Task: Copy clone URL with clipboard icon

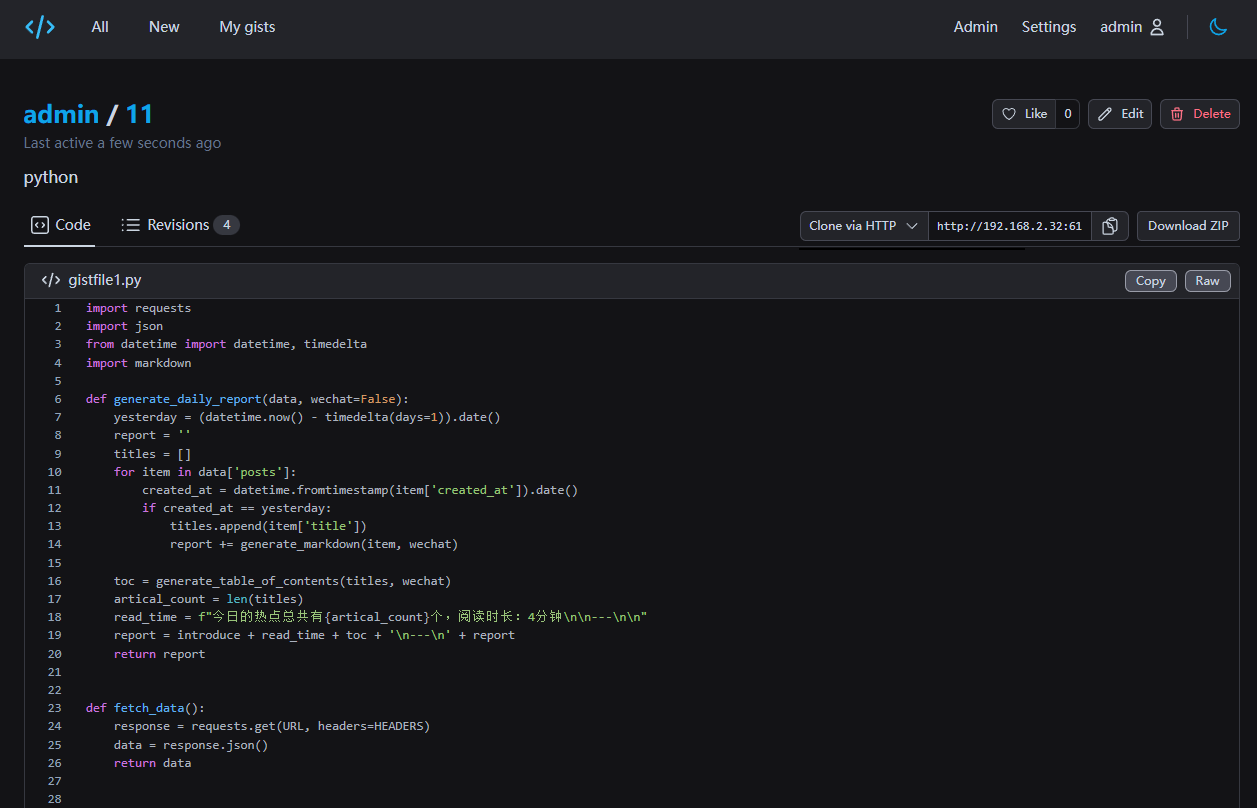Action: [x=1109, y=226]
